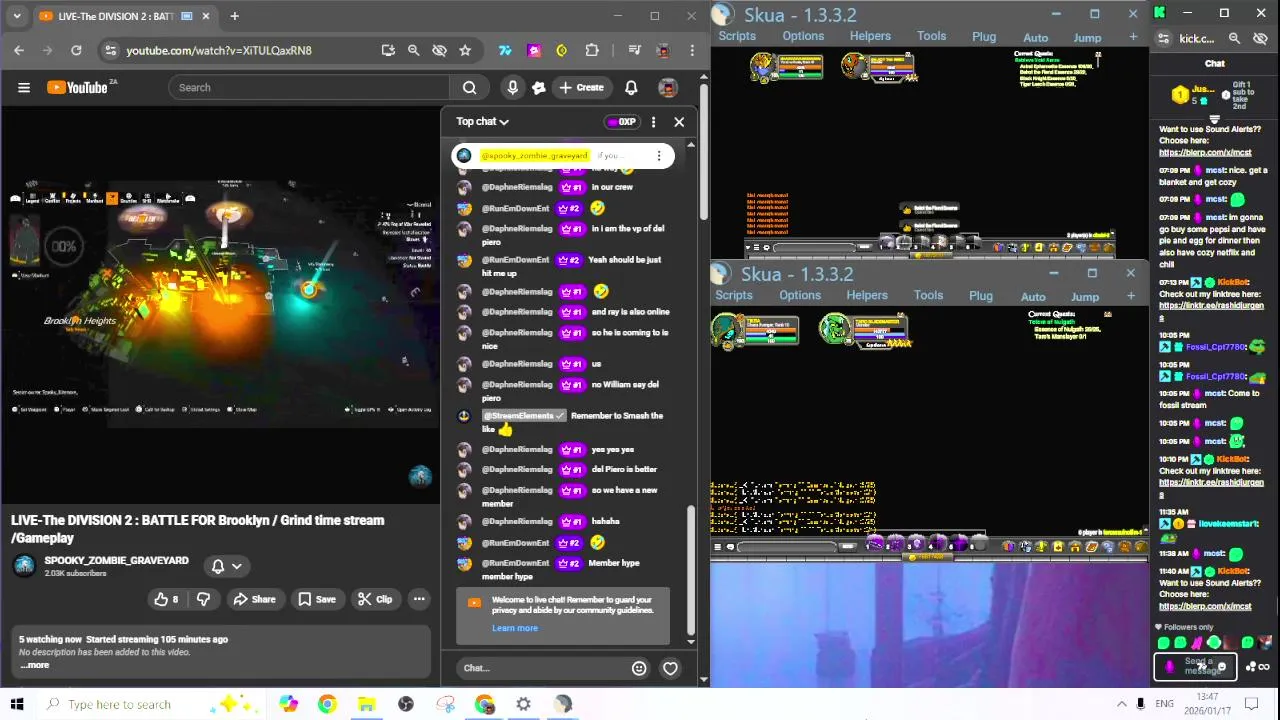Open the YouTube hamburger guide menu

click(x=24, y=87)
